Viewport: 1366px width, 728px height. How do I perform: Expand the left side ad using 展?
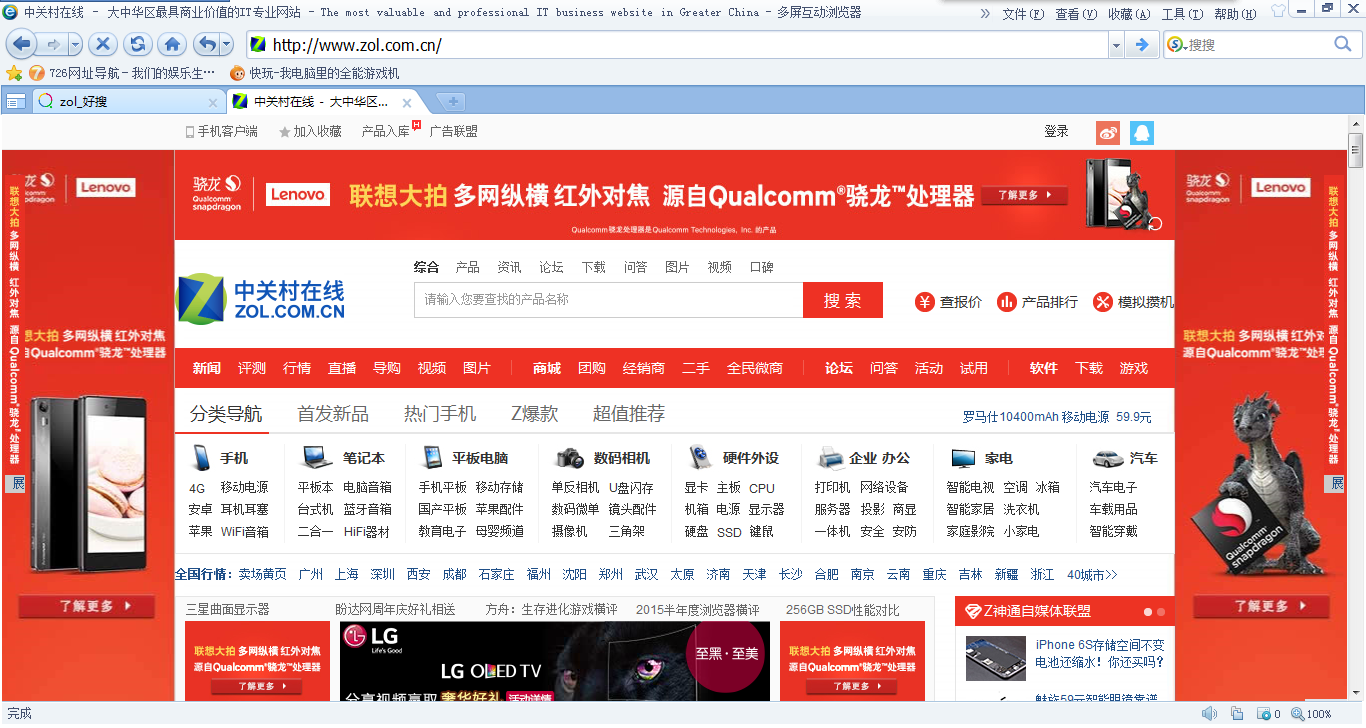tap(17, 484)
